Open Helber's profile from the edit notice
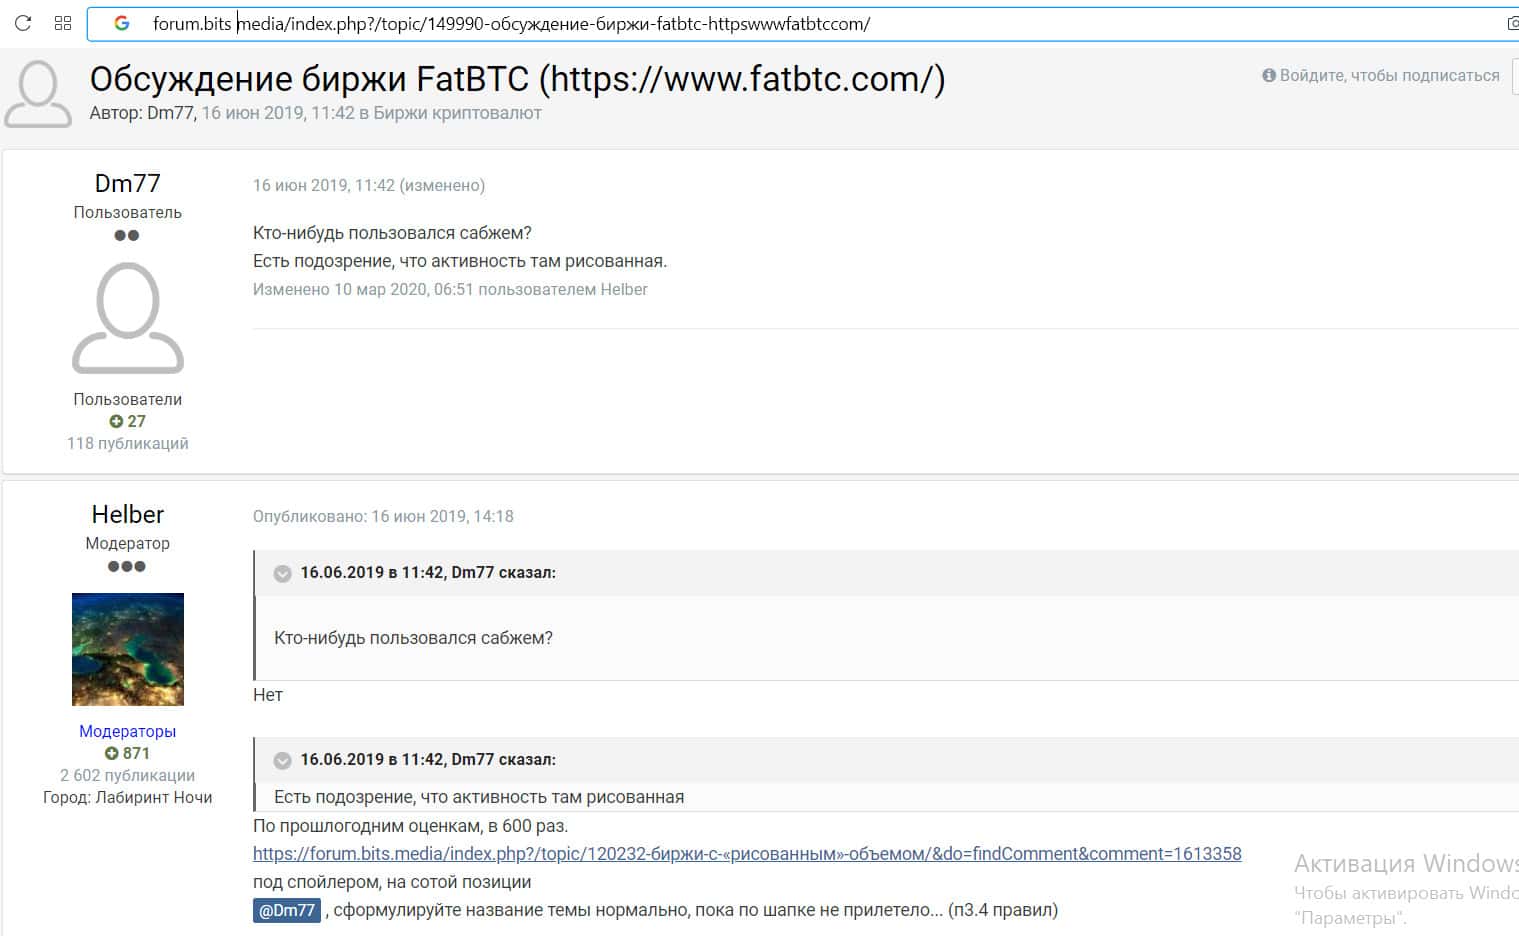 tap(624, 289)
